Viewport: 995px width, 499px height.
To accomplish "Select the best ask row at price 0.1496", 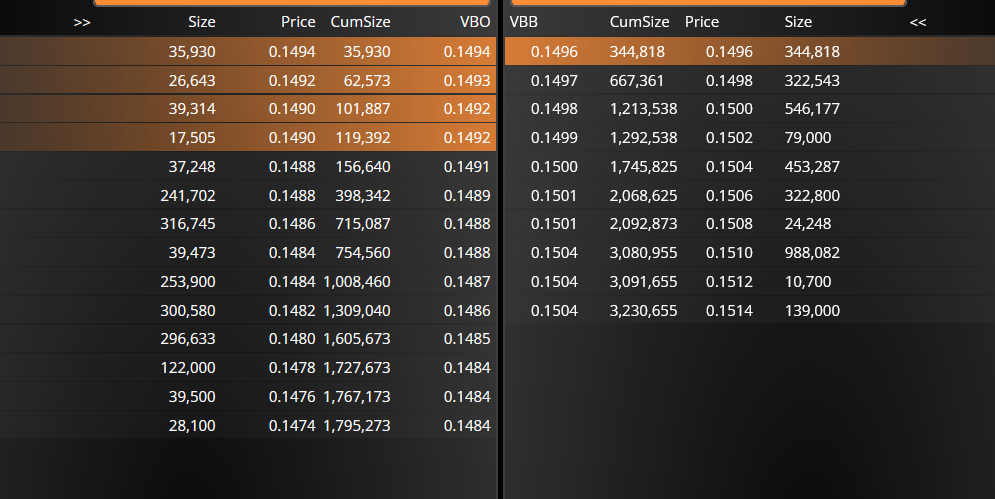I will [x=750, y=51].
